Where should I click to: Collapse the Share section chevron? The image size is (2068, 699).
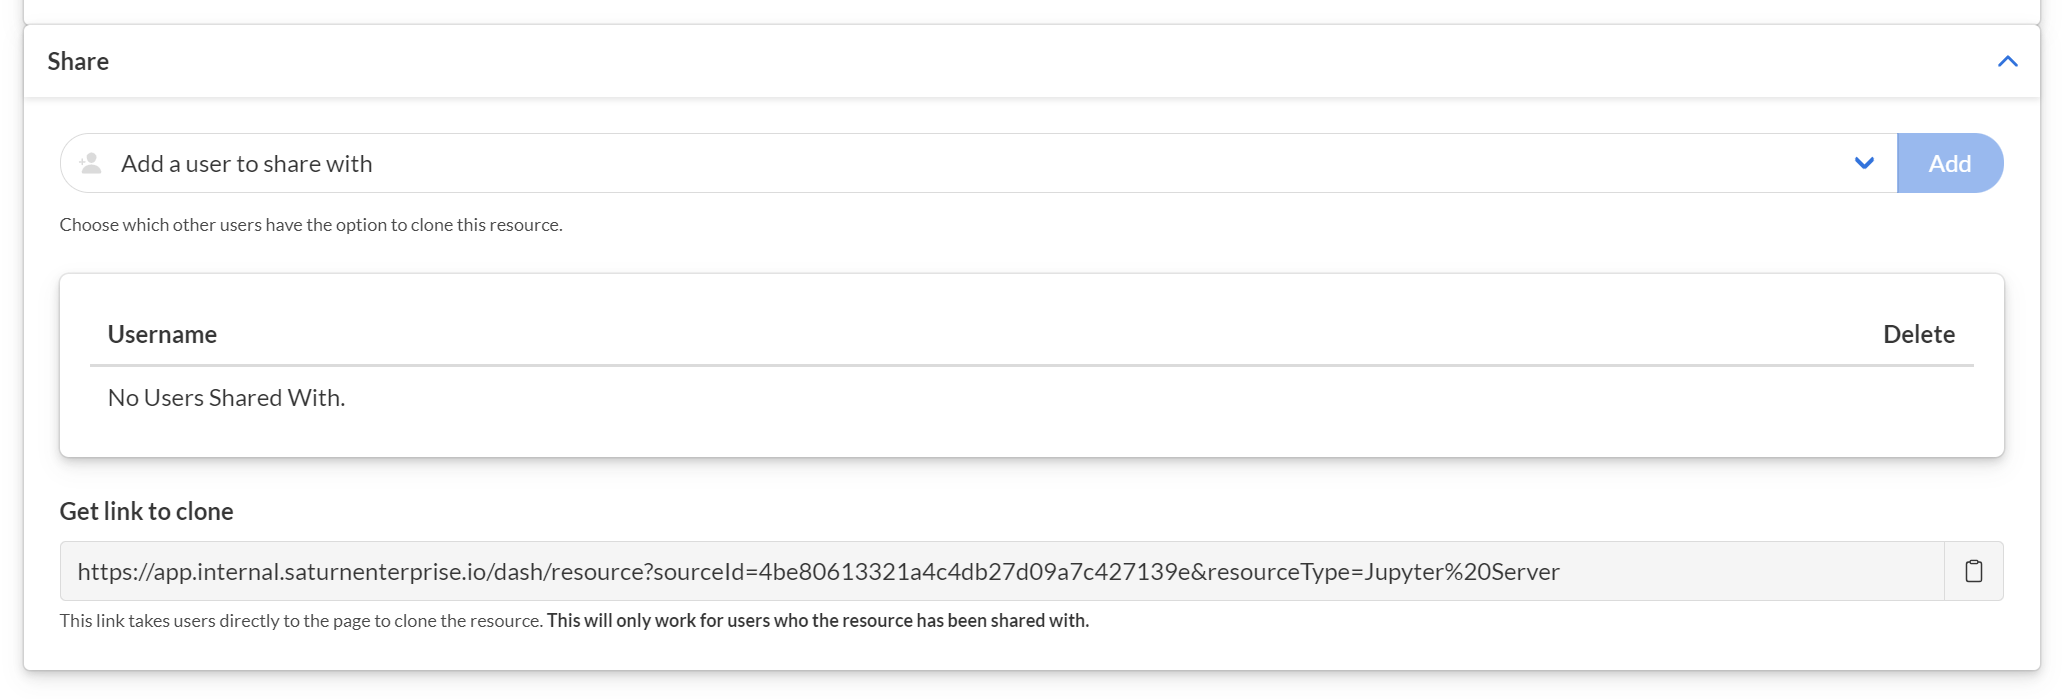tap(2007, 61)
